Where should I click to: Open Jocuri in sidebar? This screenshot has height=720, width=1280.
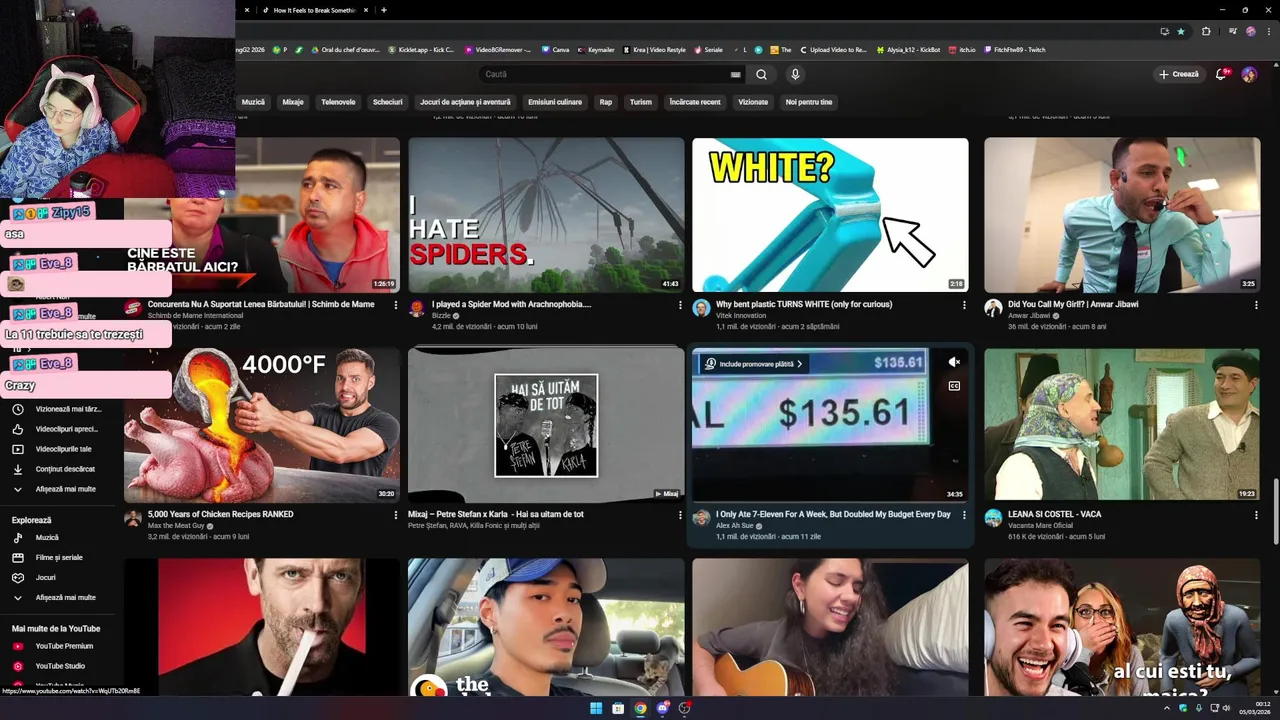click(x=58, y=578)
